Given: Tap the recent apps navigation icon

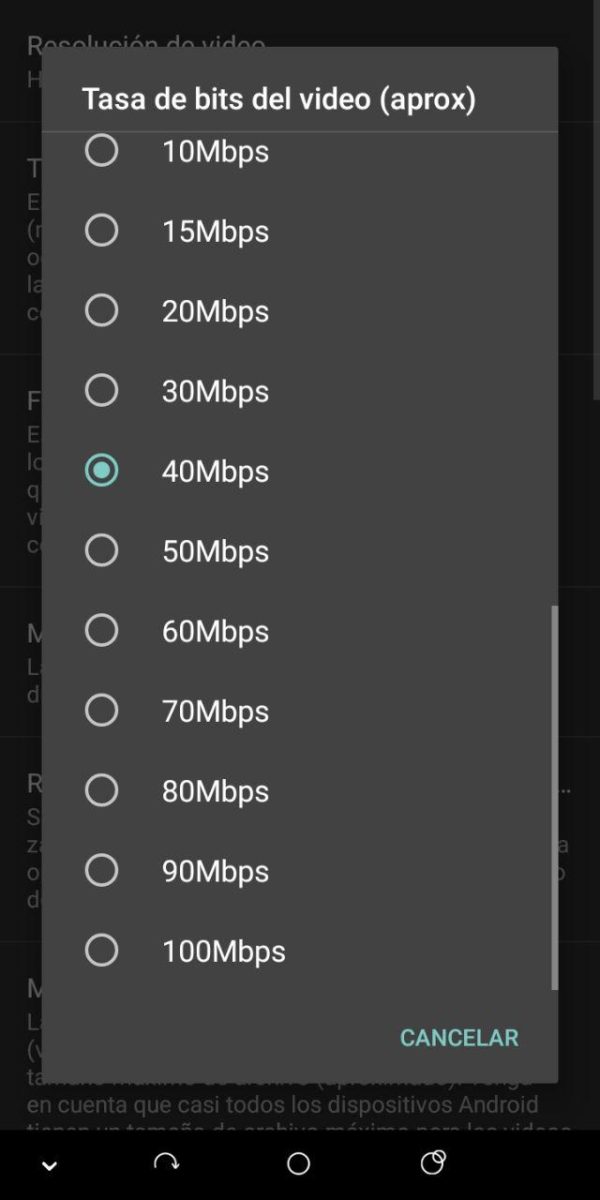Looking at the screenshot, I should click(x=433, y=1162).
